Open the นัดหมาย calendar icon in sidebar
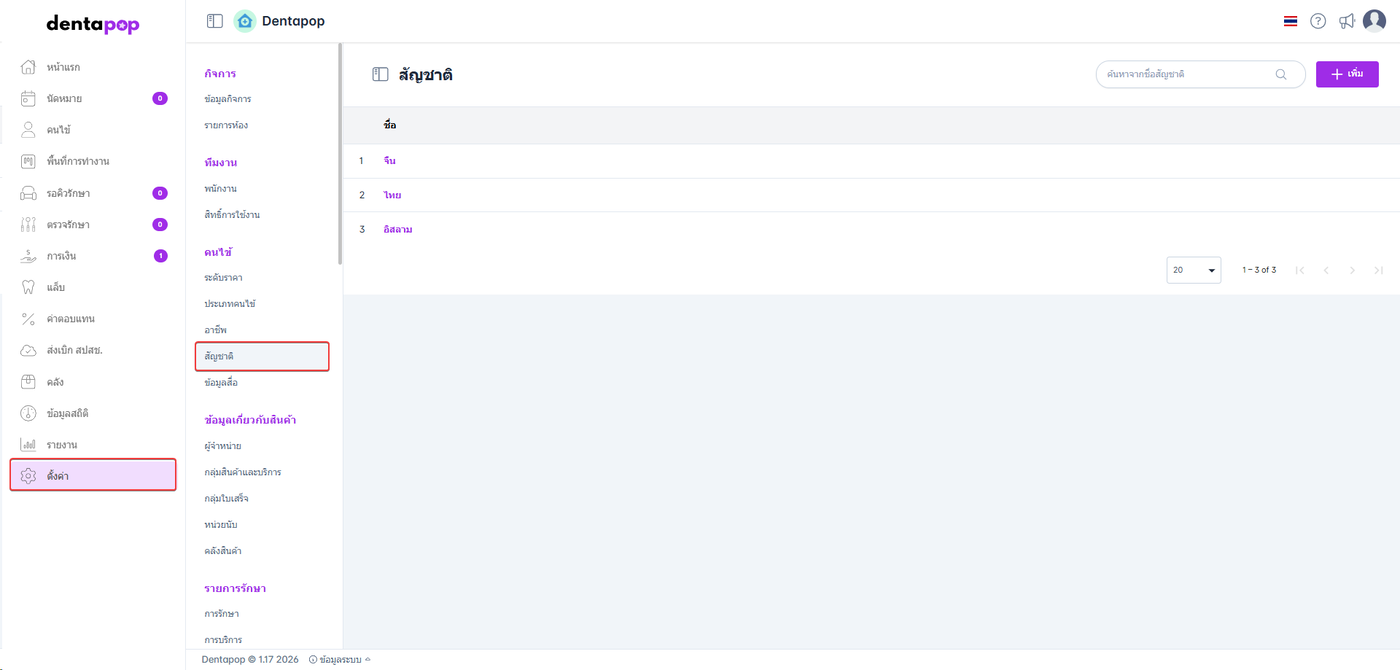Screen dimensions: 1400x670 [x=29, y=98]
